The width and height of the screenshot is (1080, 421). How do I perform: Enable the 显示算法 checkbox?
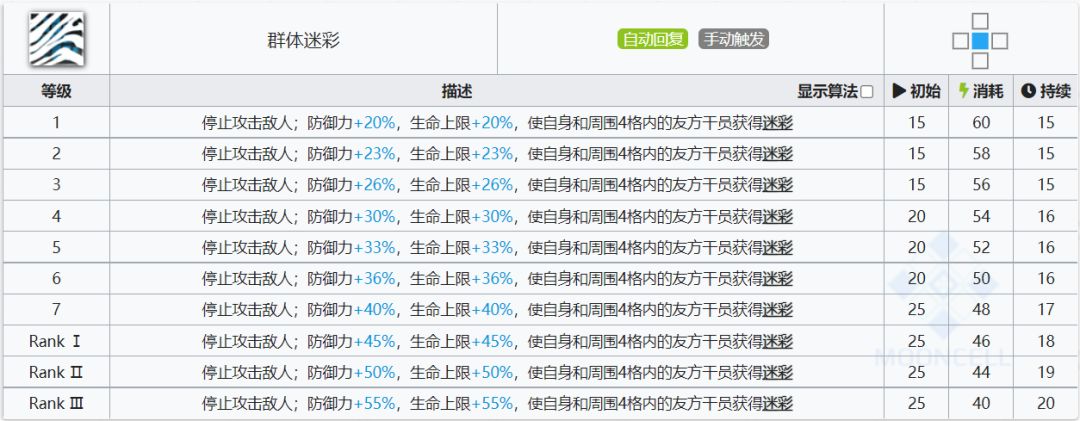click(x=867, y=92)
